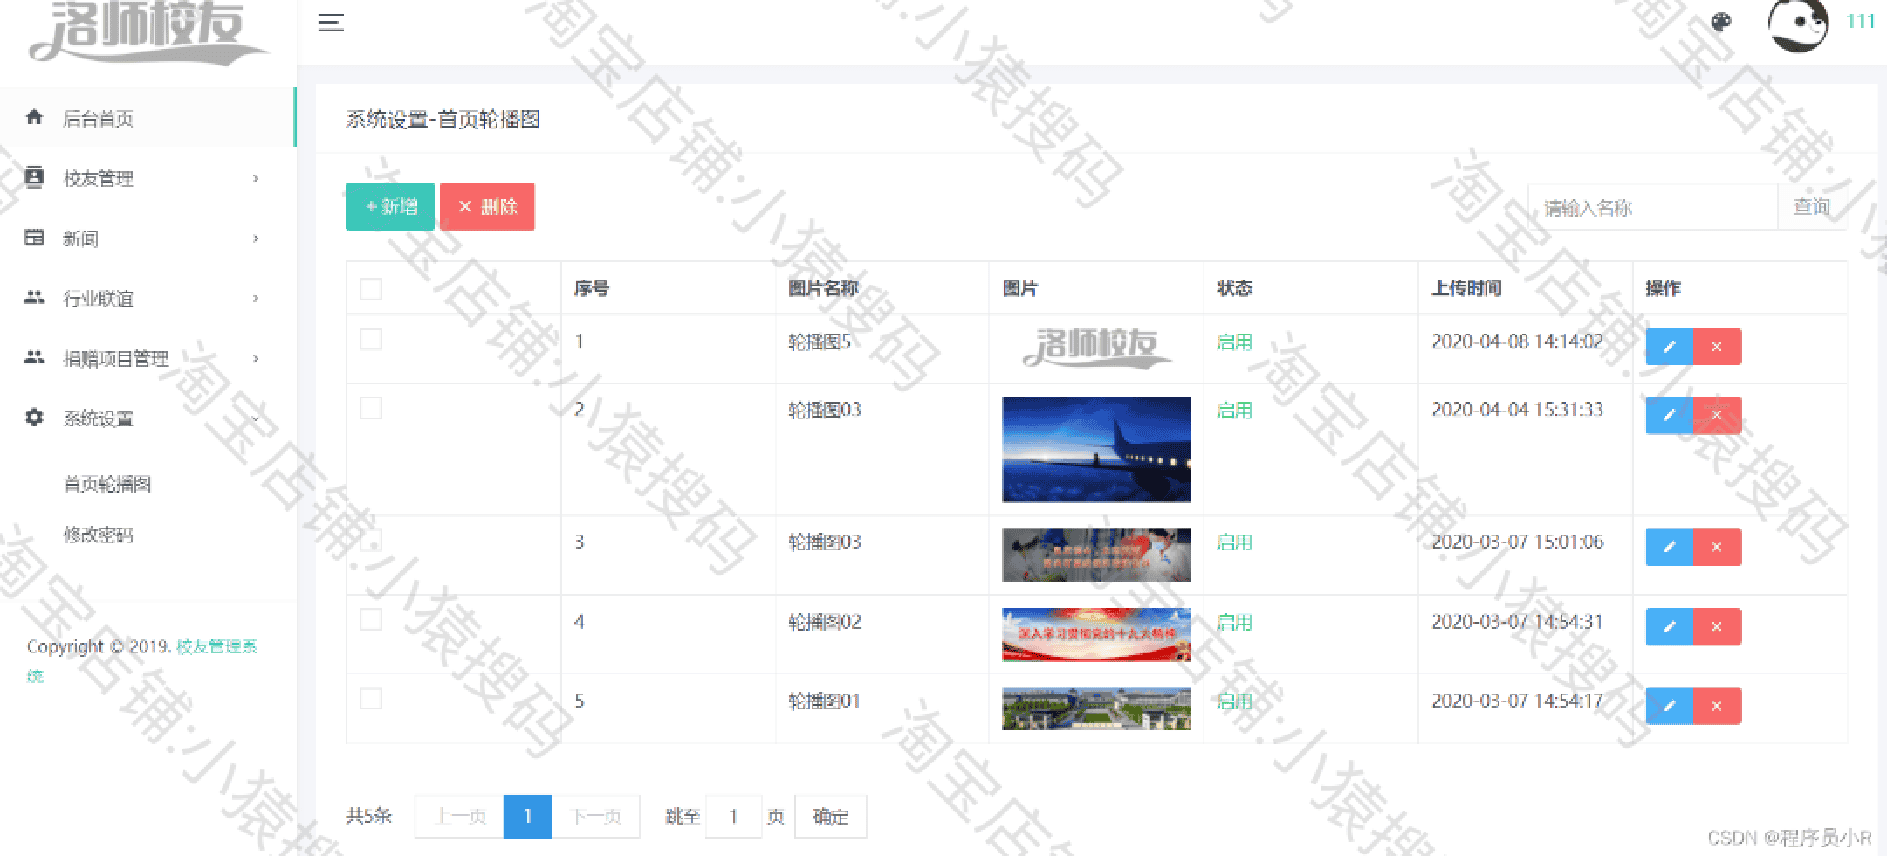Select 修改密码 submenu item

tap(98, 535)
